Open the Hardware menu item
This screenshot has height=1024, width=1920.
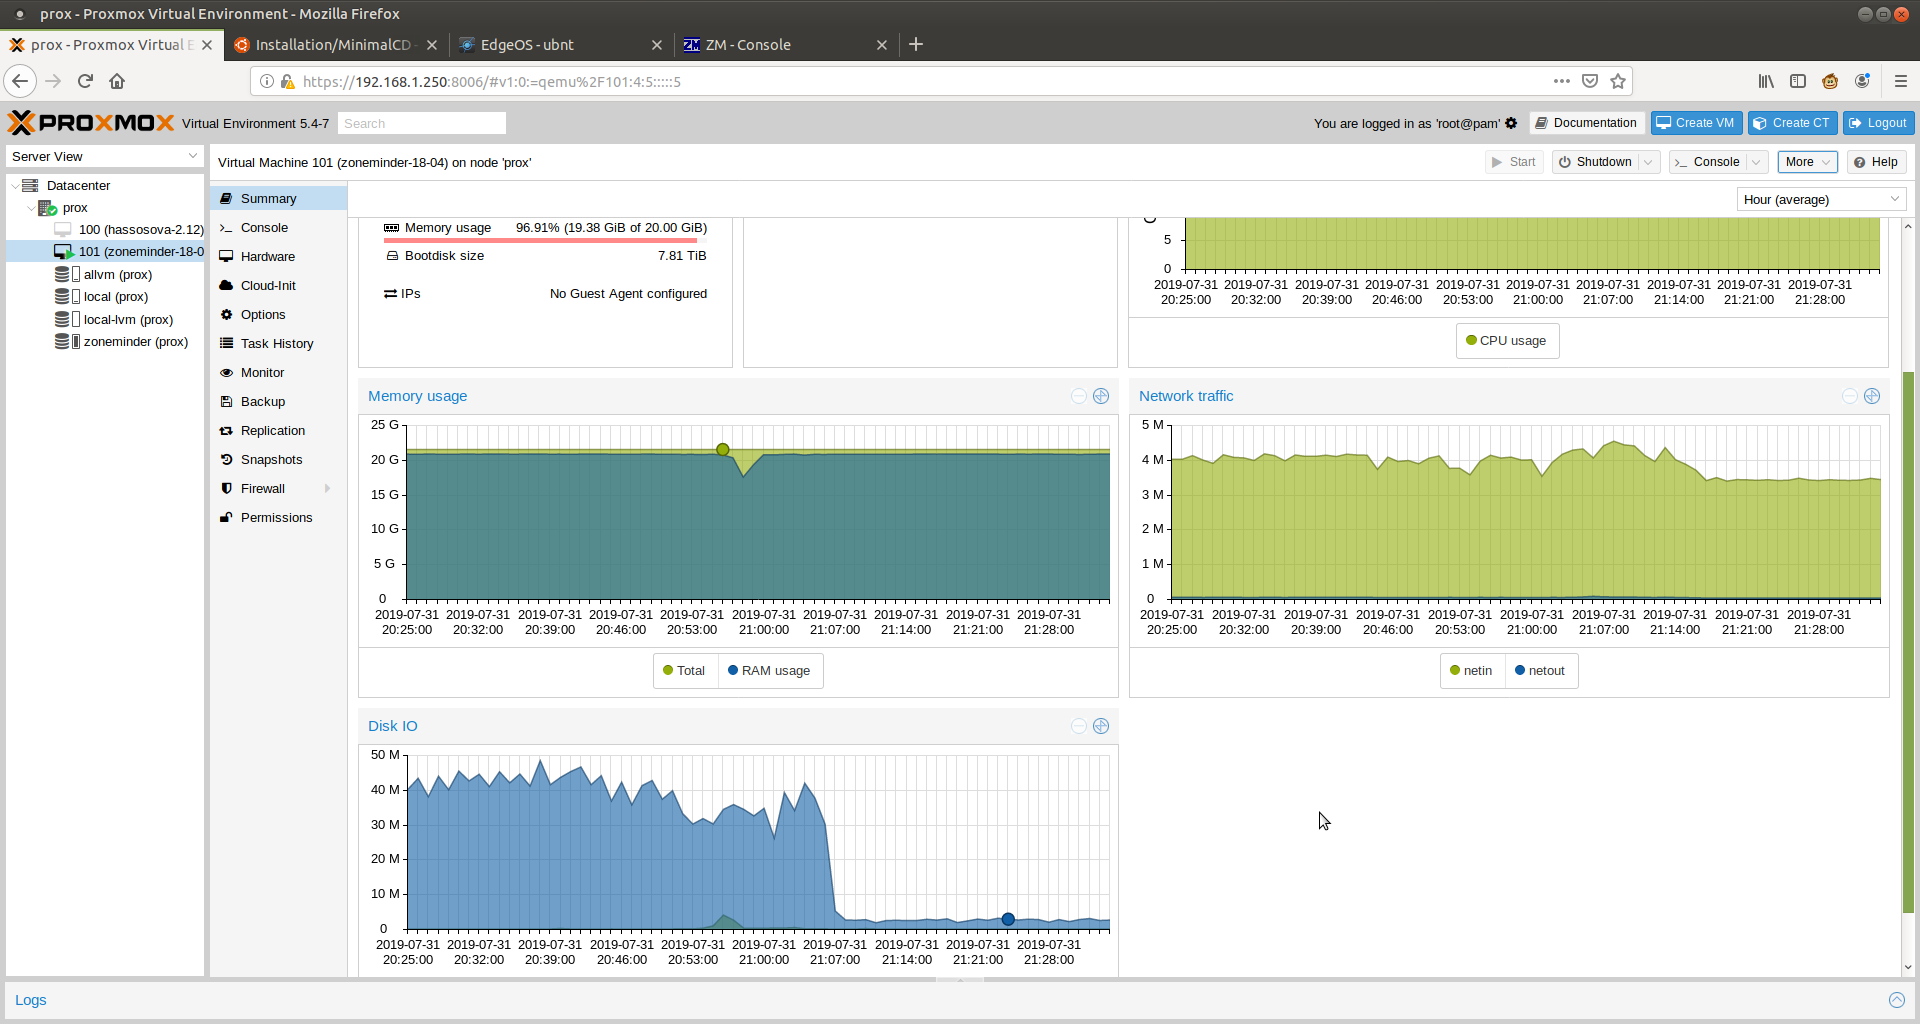coord(278,257)
